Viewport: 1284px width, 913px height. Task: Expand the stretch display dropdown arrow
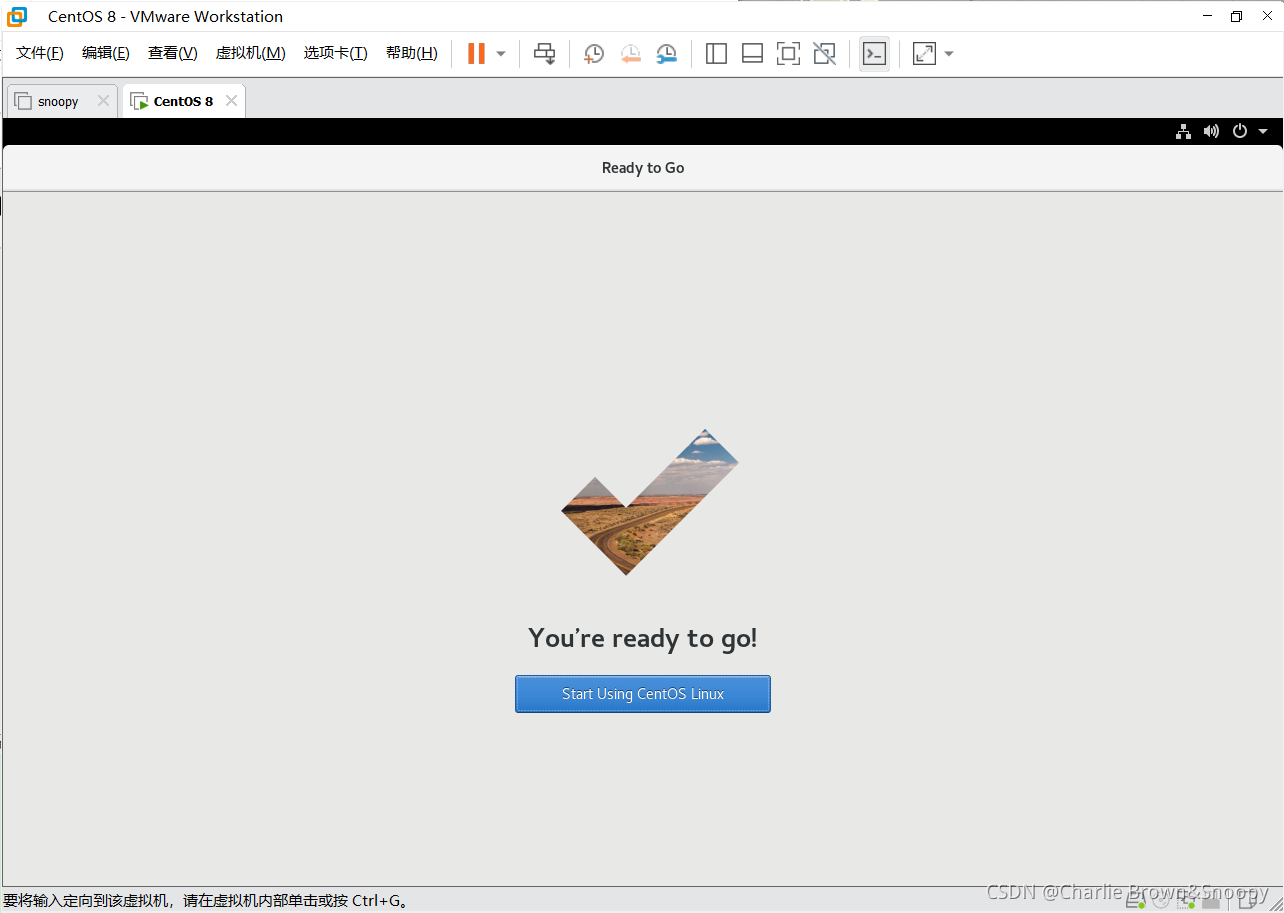click(949, 54)
